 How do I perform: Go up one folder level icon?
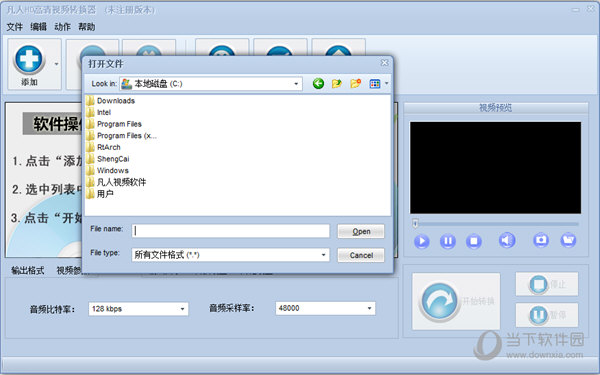337,83
